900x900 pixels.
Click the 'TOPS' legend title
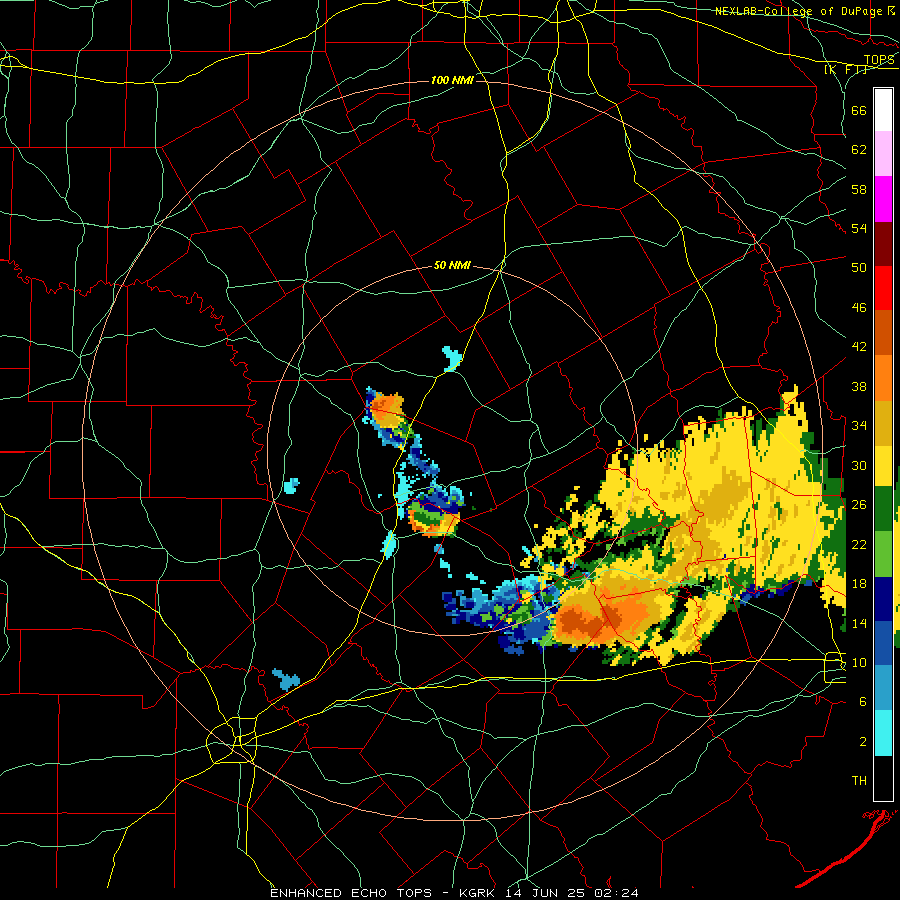[x=879, y=60]
